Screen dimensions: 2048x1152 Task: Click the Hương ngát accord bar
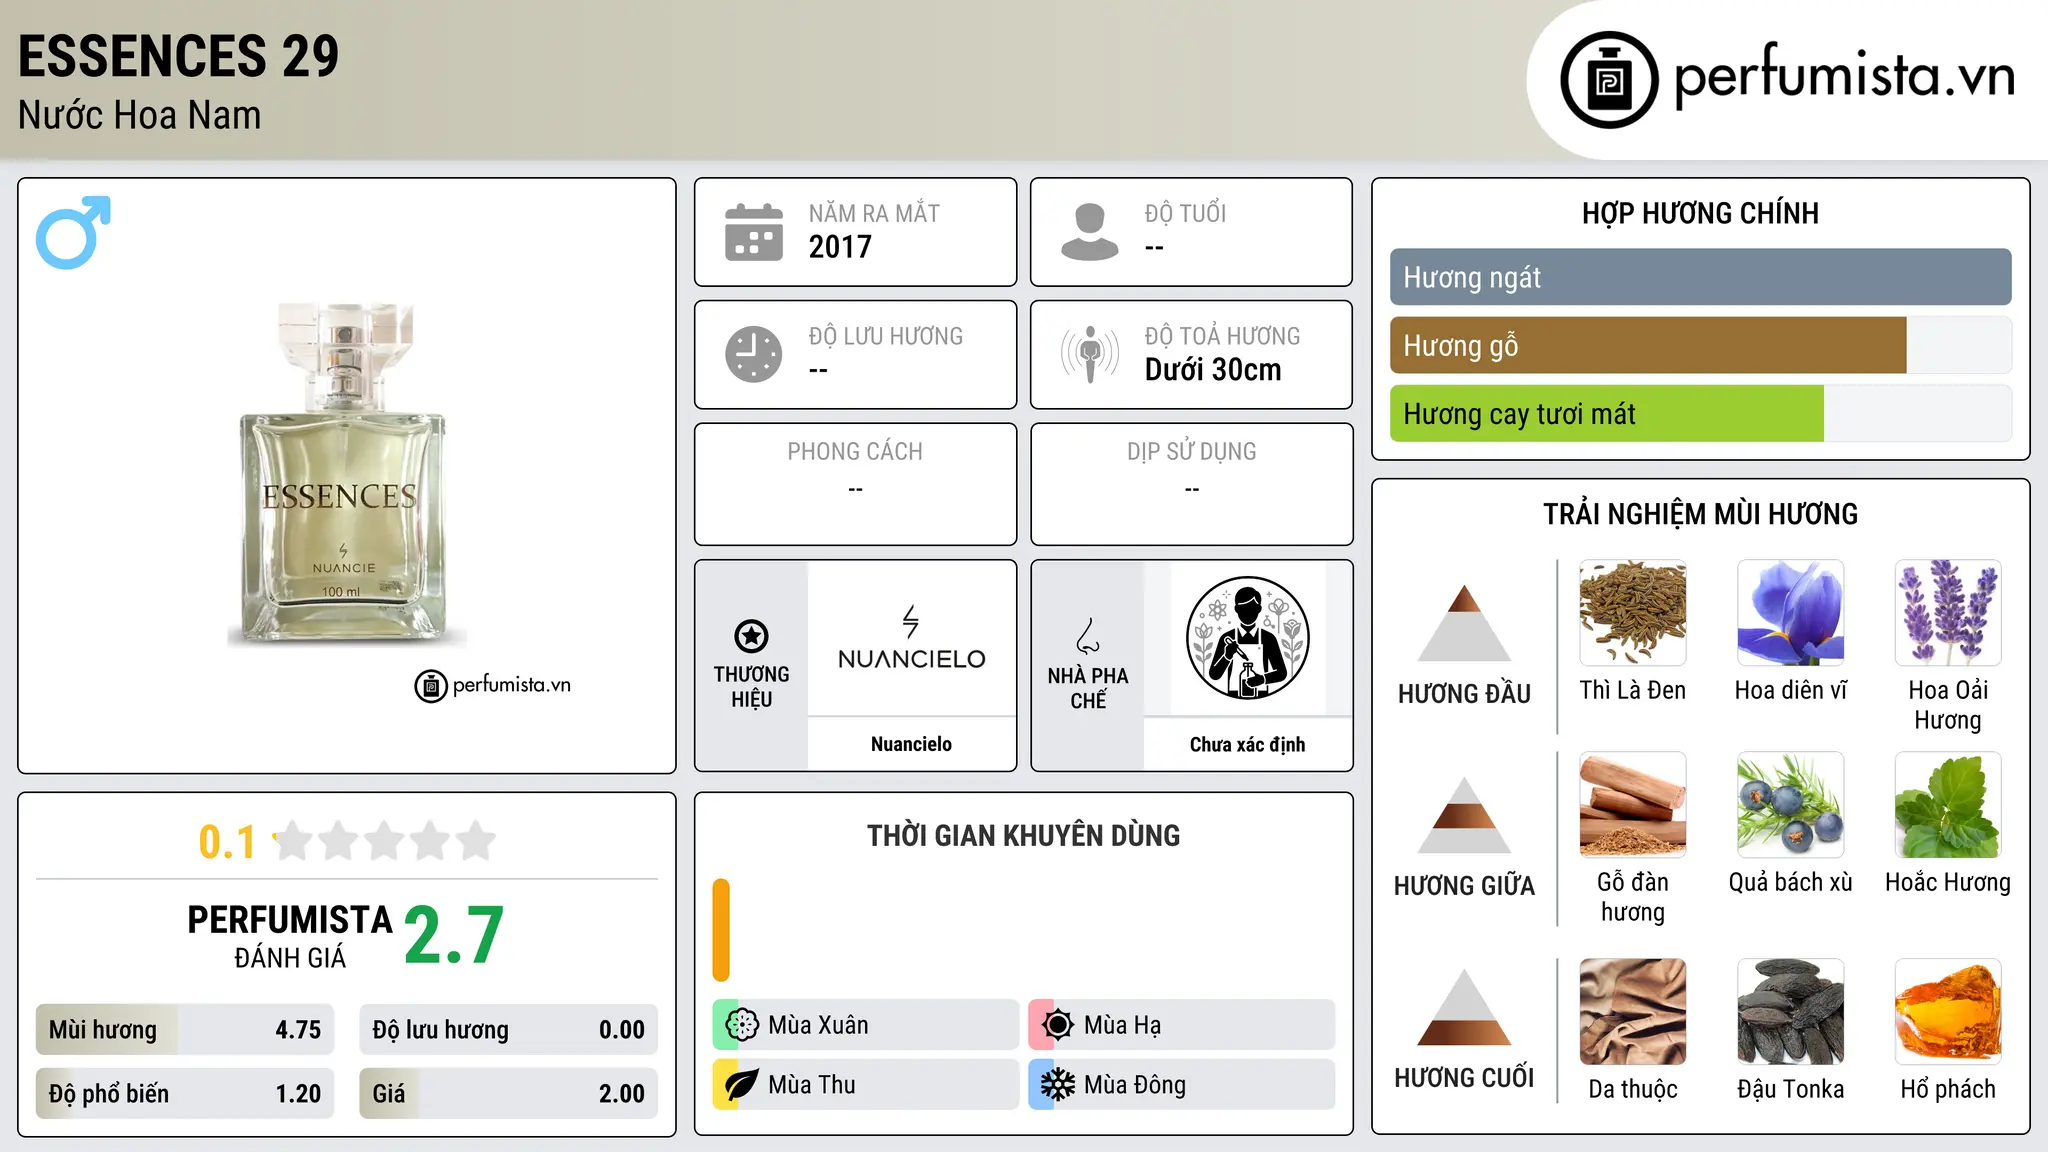coord(1700,277)
